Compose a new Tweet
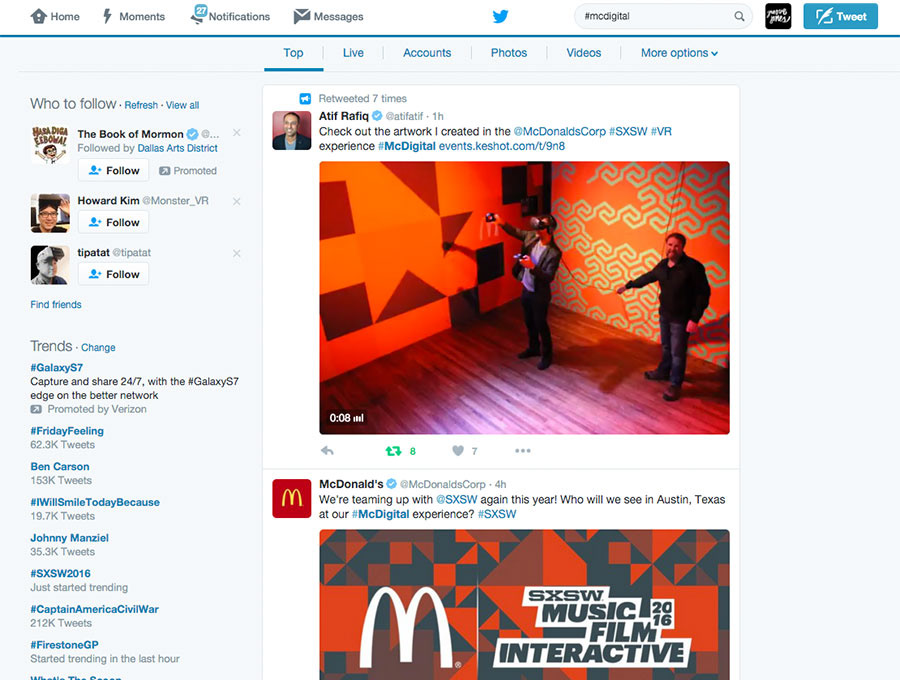This screenshot has width=900, height=680. (x=840, y=16)
